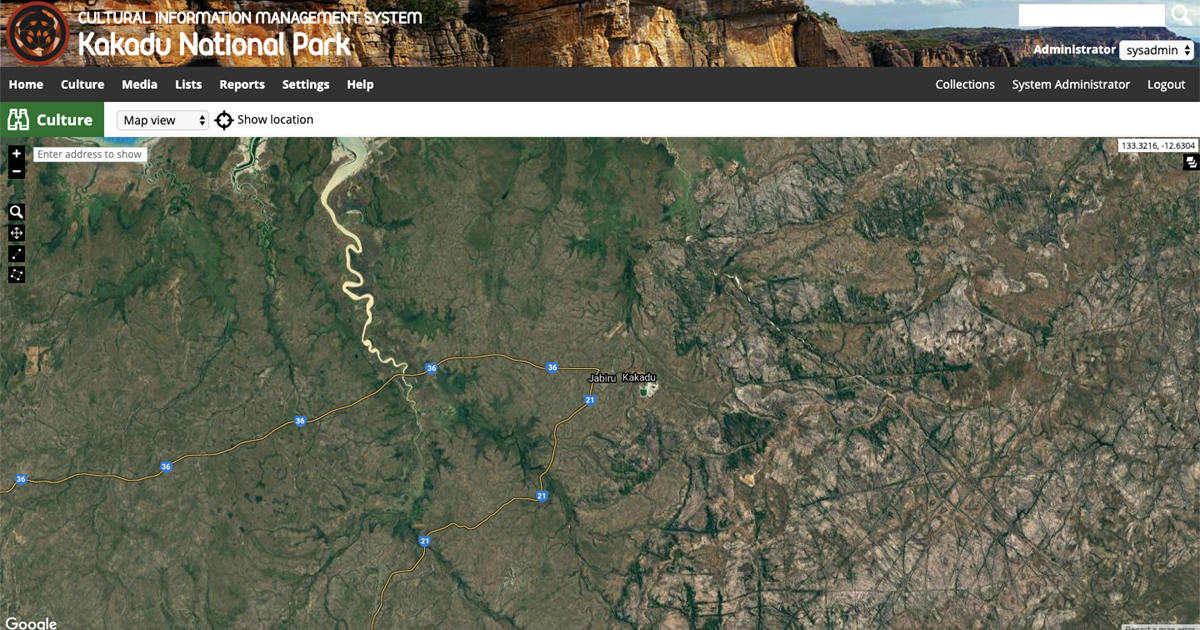Click the header search text box
Image resolution: width=1200 pixels, height=630 pixels.
pos(1091,15)
